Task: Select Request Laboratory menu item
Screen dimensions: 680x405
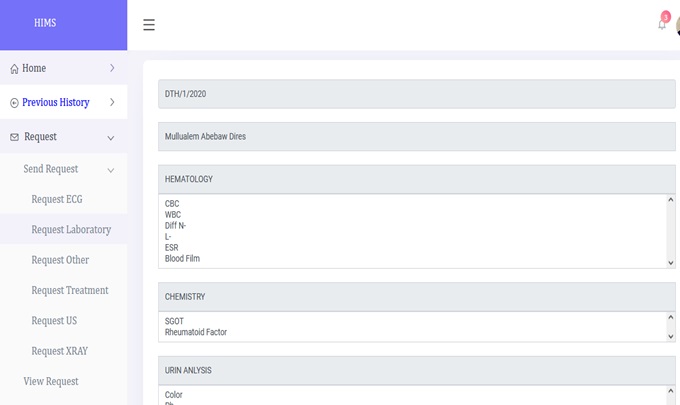Action: tap(71, 230)
